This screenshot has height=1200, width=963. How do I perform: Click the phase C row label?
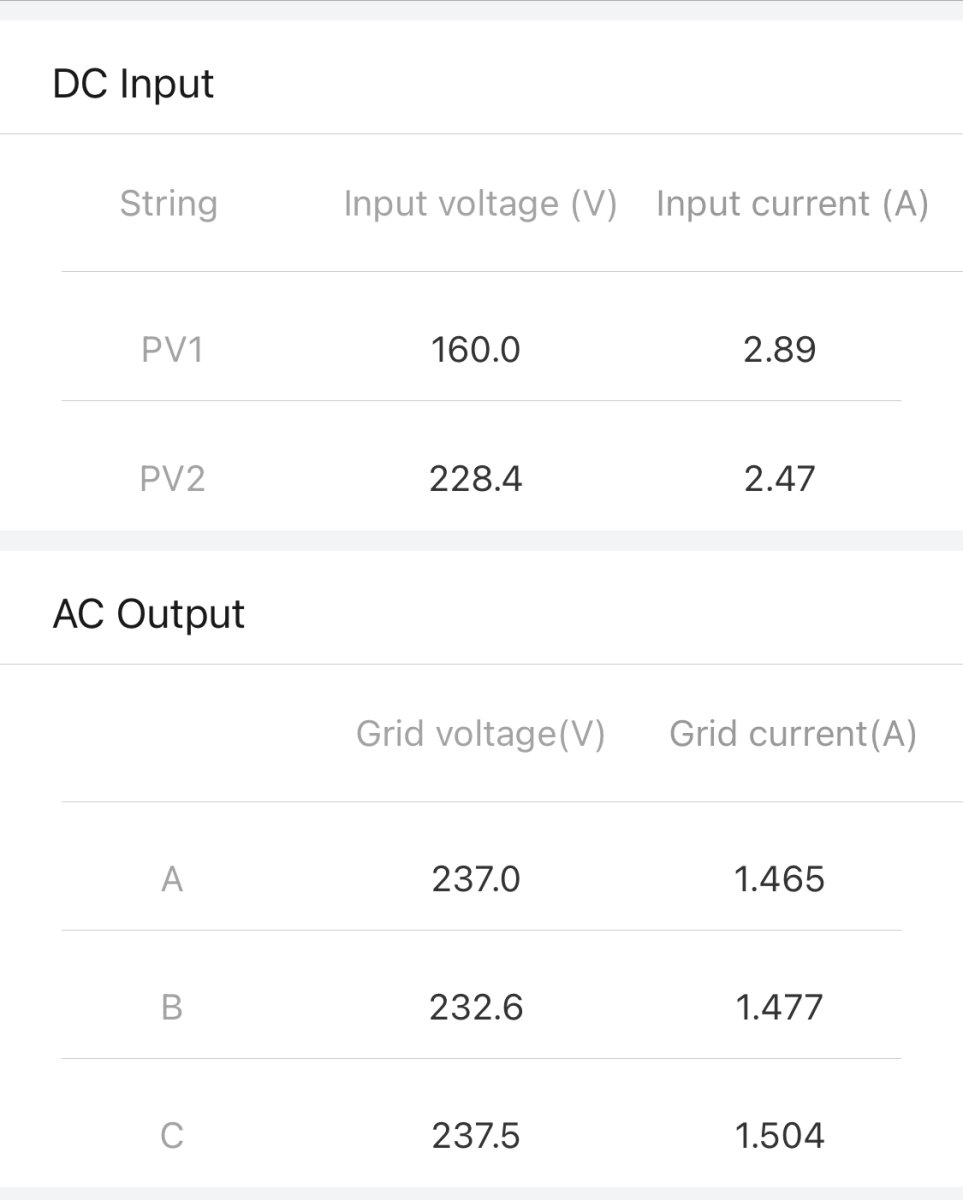172,1137
